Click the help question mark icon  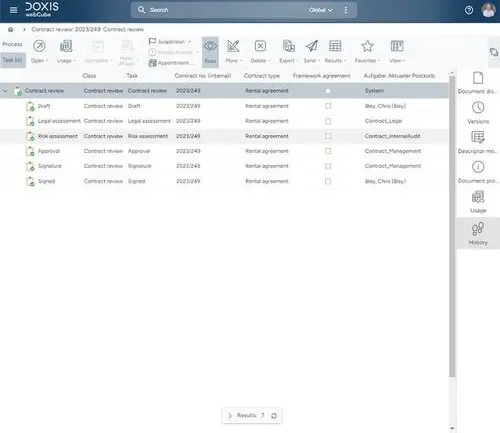coord(469,10)
